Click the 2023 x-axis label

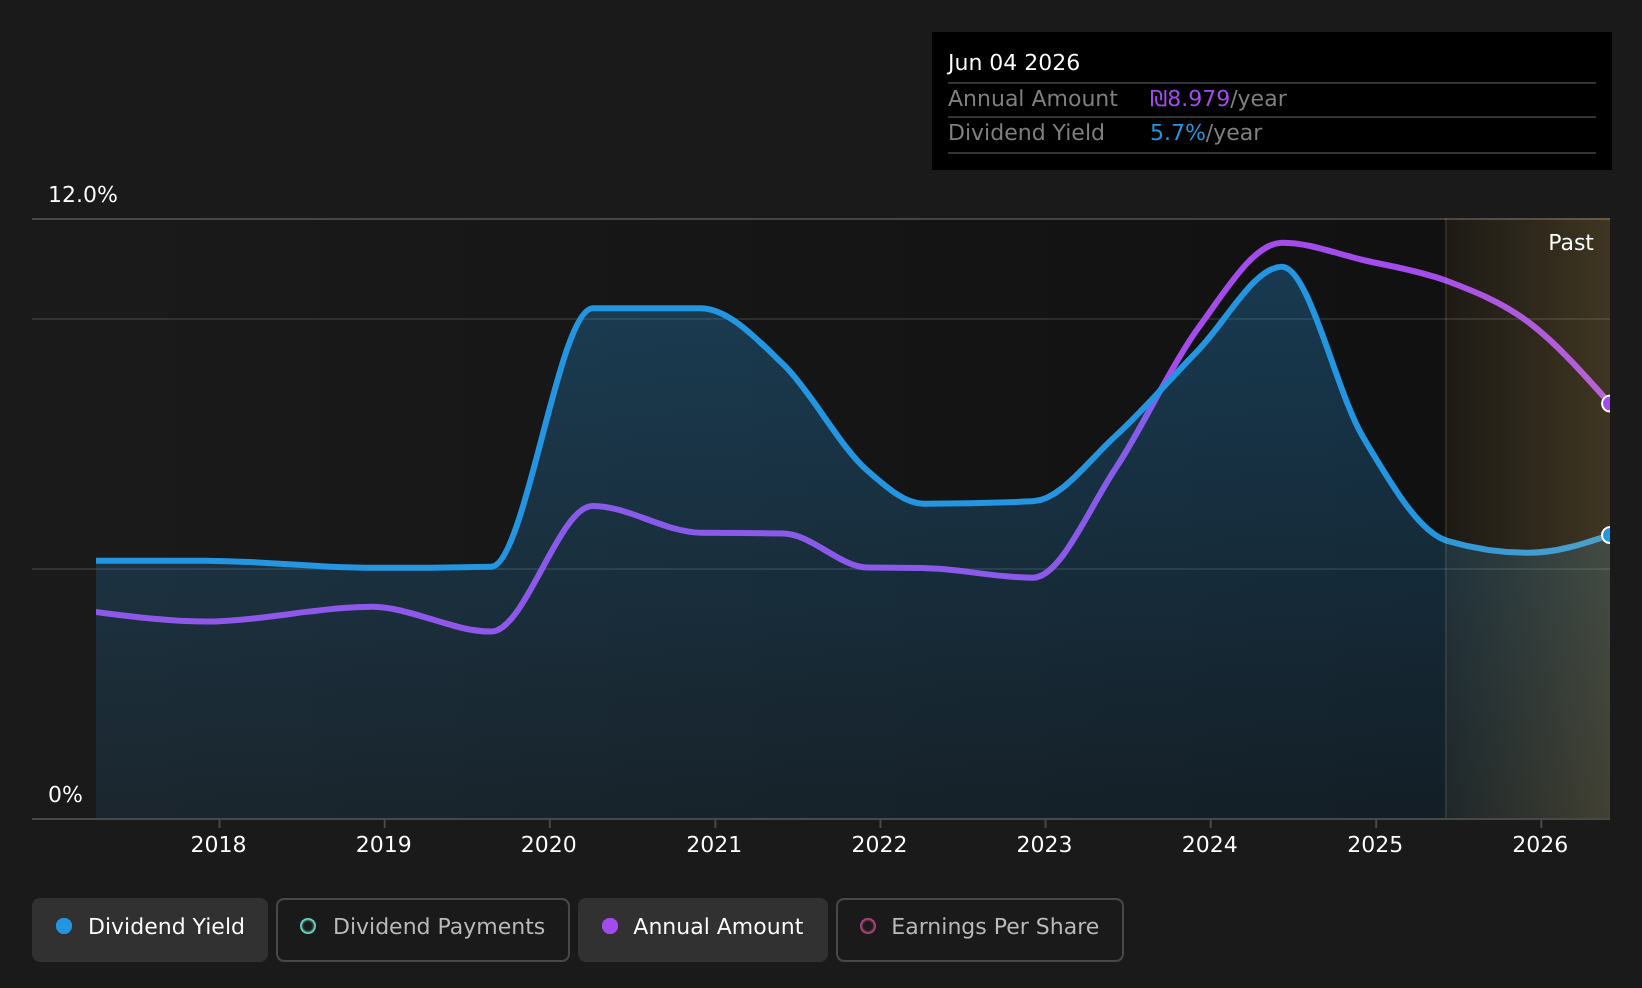(1044, 845)
